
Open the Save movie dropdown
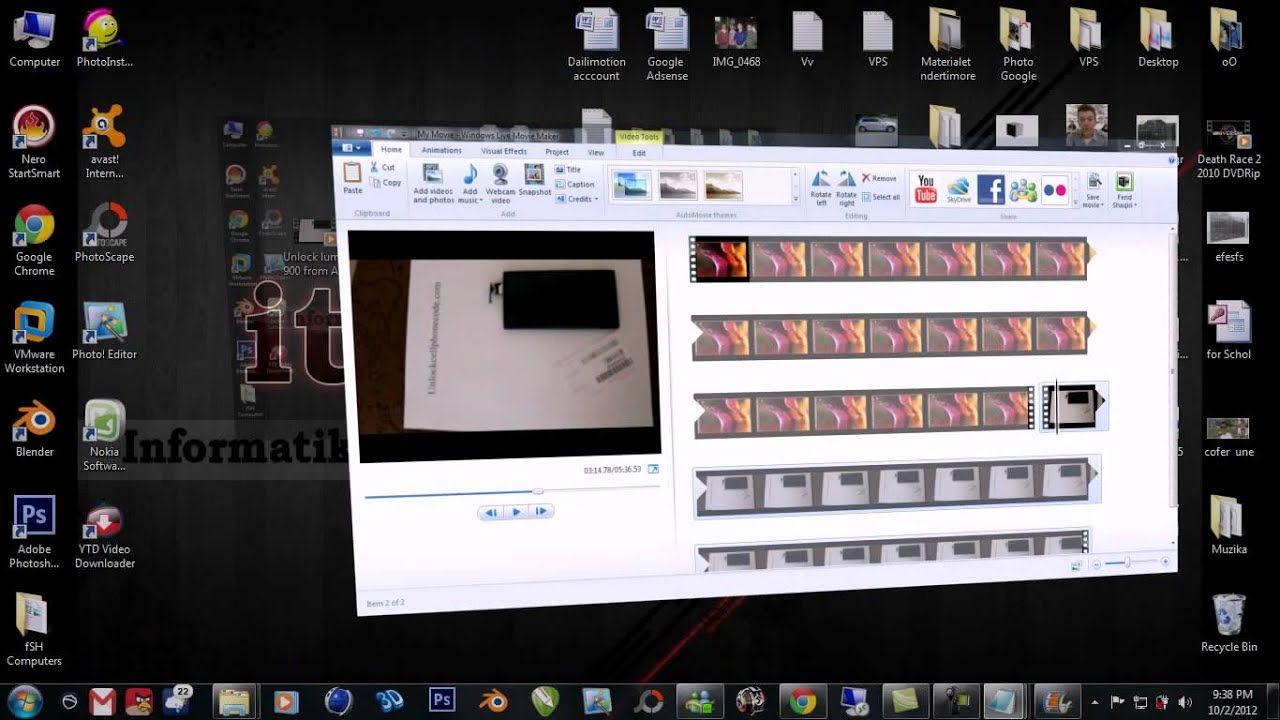click(1094, 191)
